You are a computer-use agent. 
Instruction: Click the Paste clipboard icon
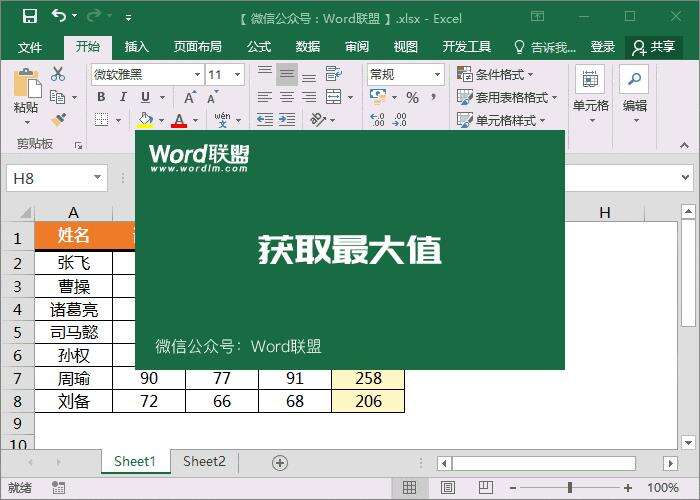27,83
